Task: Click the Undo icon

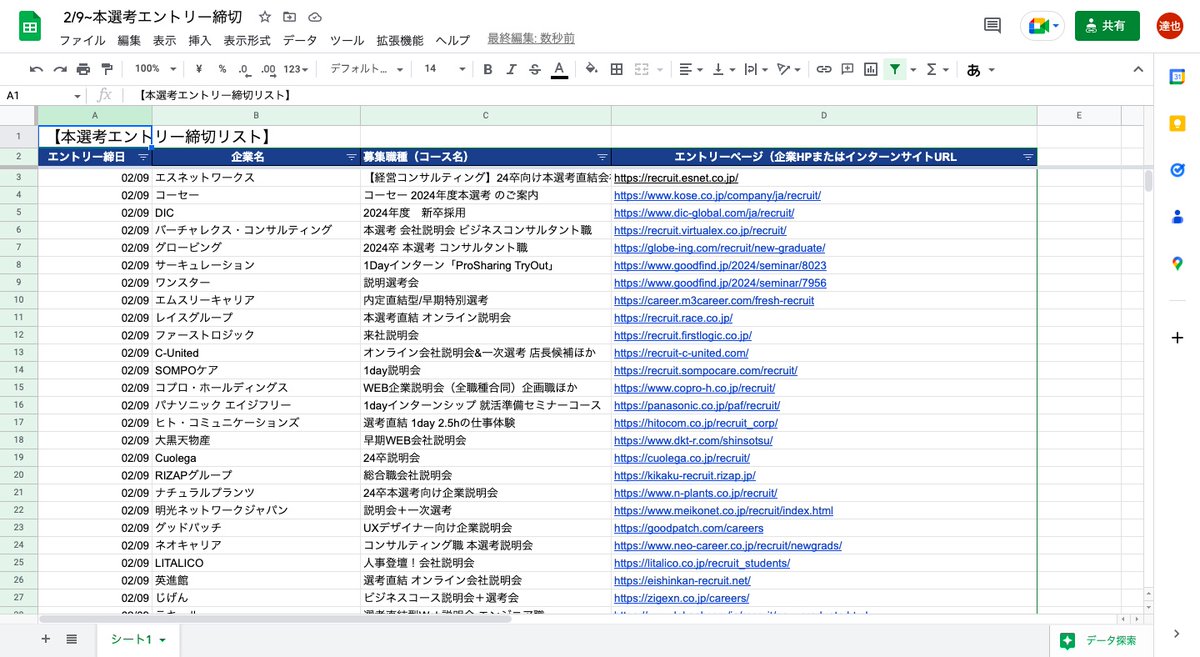Action: click(36, 69)
